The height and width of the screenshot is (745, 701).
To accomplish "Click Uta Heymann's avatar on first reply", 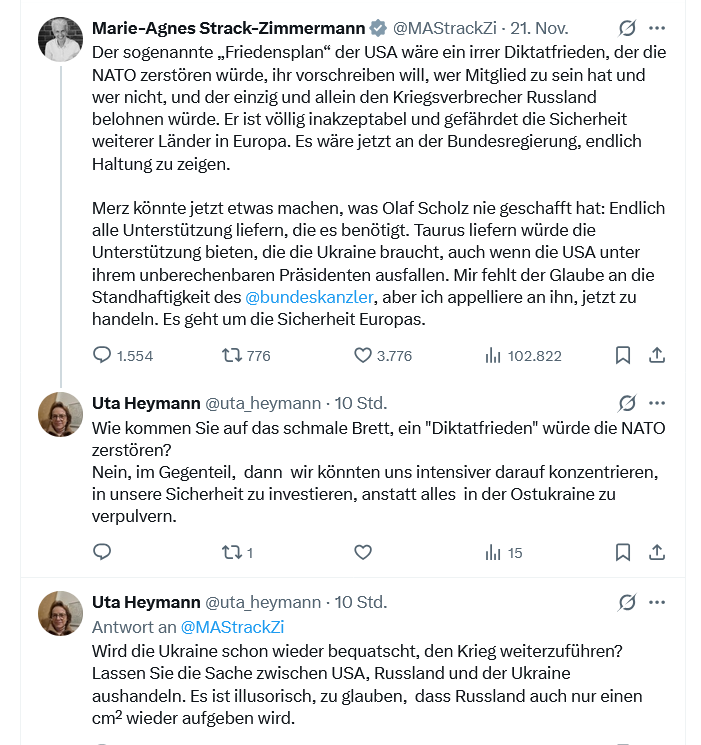I will [x=60, y=414].
